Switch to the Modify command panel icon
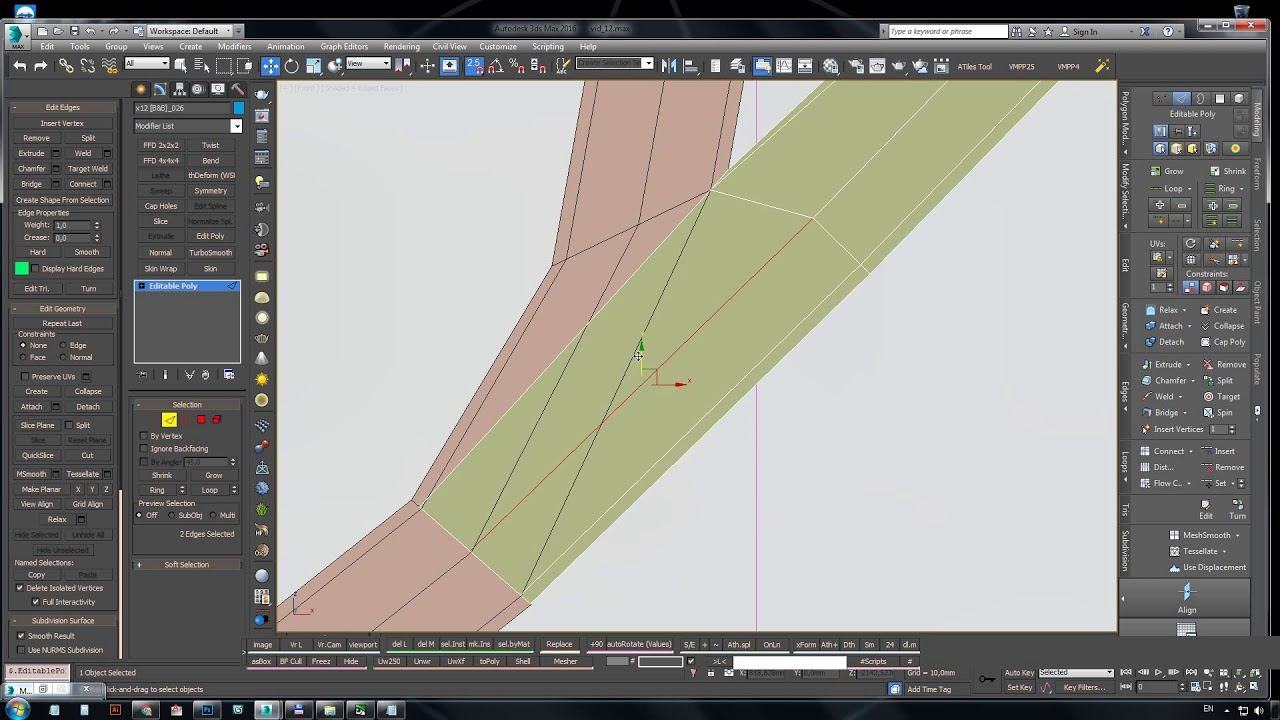This screenshot has width=1280, height=720. (160, 89)
